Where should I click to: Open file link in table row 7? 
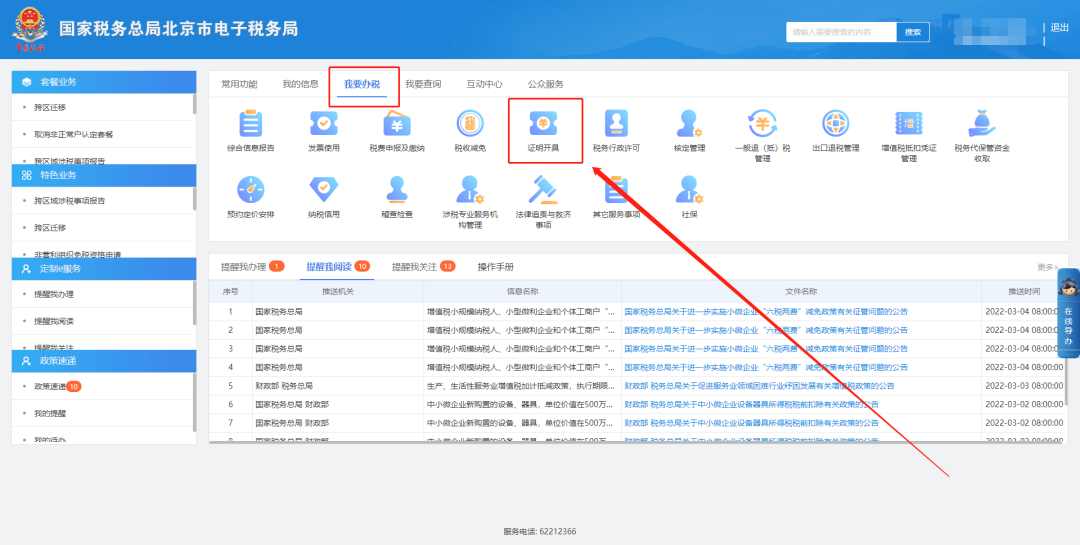pos(751,423)
